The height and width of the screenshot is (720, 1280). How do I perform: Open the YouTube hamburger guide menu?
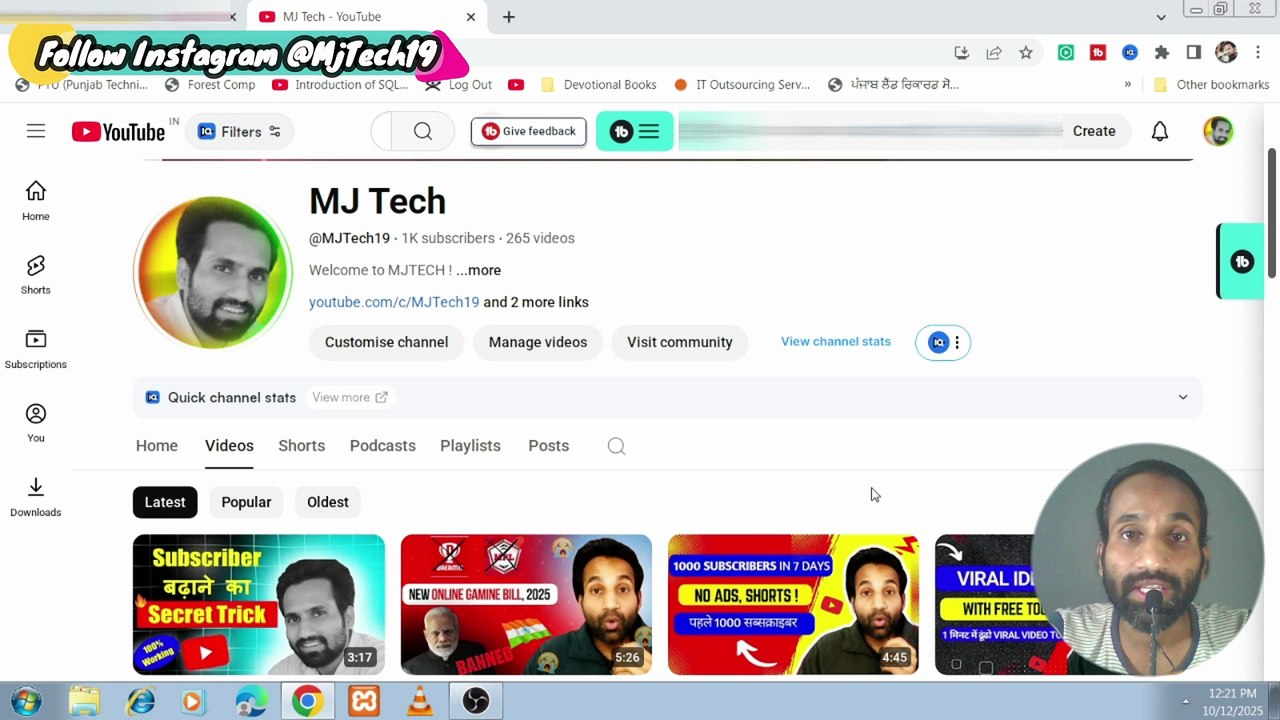pyautogui.click(x=36, y=131)
